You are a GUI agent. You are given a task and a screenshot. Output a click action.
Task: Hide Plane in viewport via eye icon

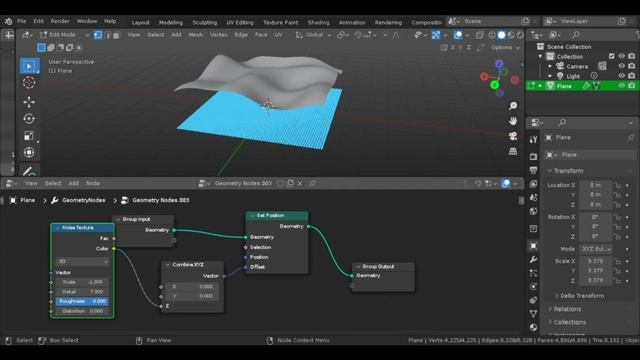tap(621, 86)
